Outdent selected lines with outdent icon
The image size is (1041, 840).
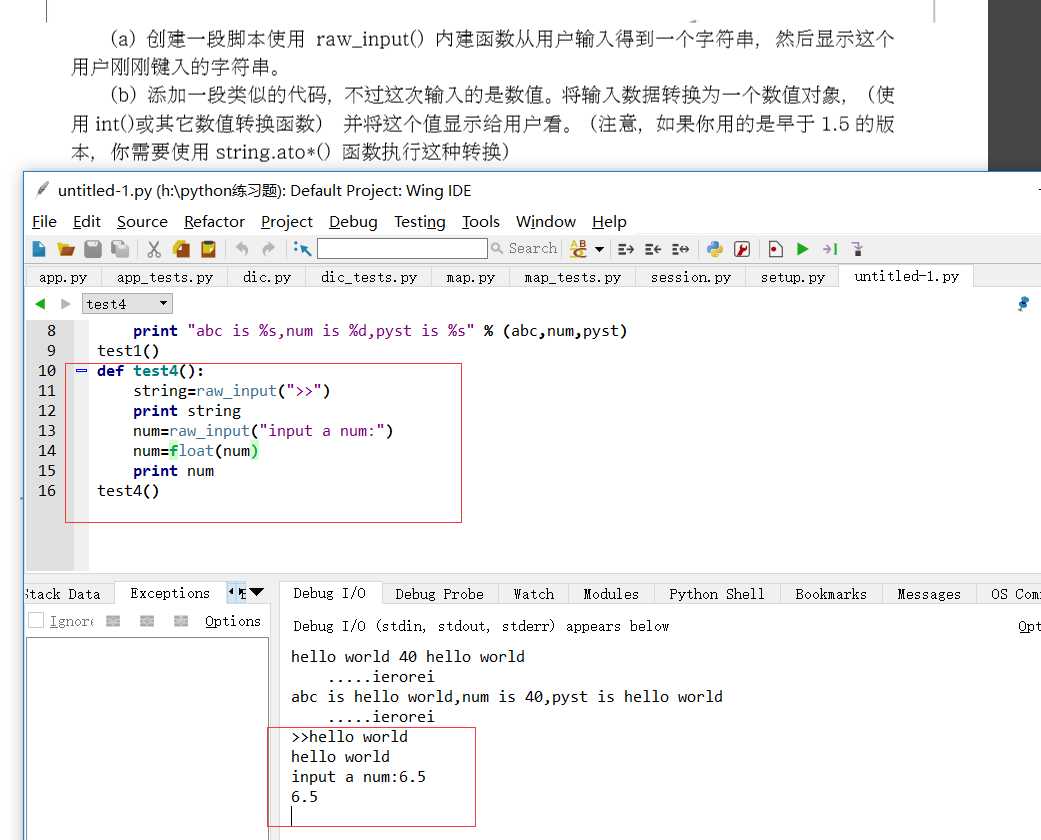[x=653, y=249]
